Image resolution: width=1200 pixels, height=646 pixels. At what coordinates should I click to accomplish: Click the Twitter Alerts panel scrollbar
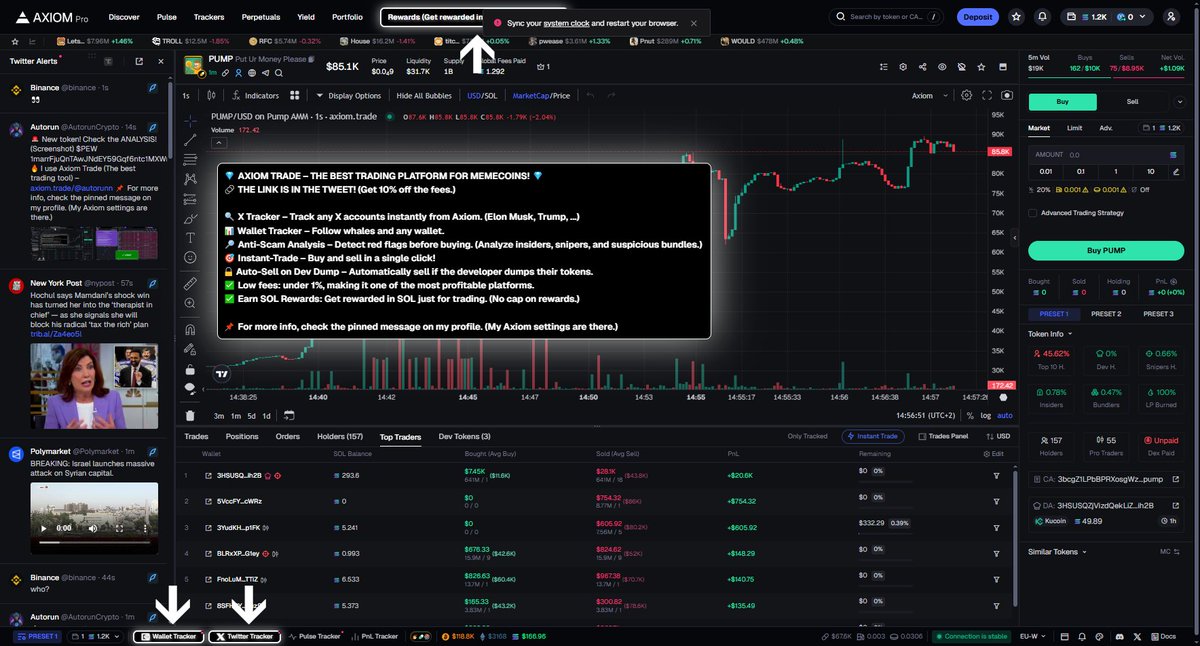(171, 120)
